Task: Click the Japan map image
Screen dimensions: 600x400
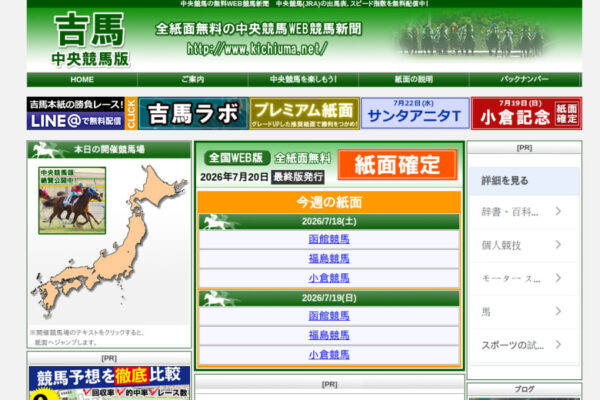Action: tap(111, 242)
